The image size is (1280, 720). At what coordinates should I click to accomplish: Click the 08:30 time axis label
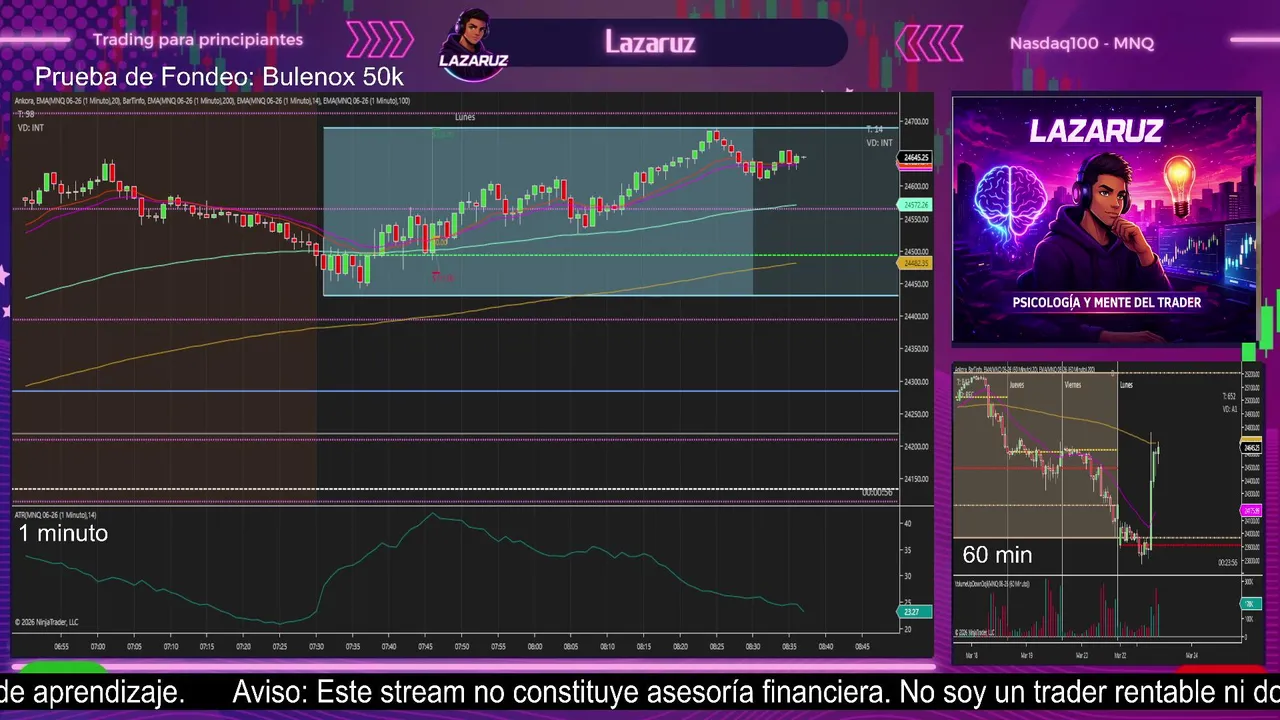point(753,647)
